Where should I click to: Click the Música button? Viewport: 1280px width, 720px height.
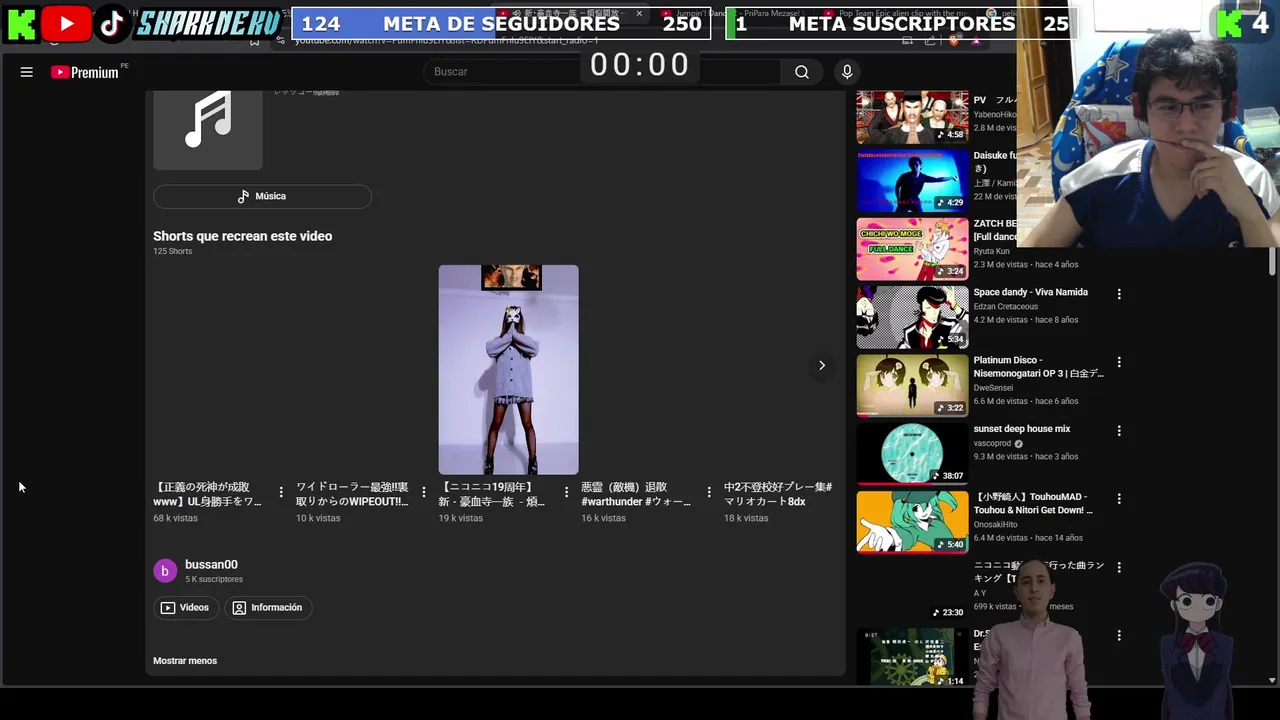[262, 196]
